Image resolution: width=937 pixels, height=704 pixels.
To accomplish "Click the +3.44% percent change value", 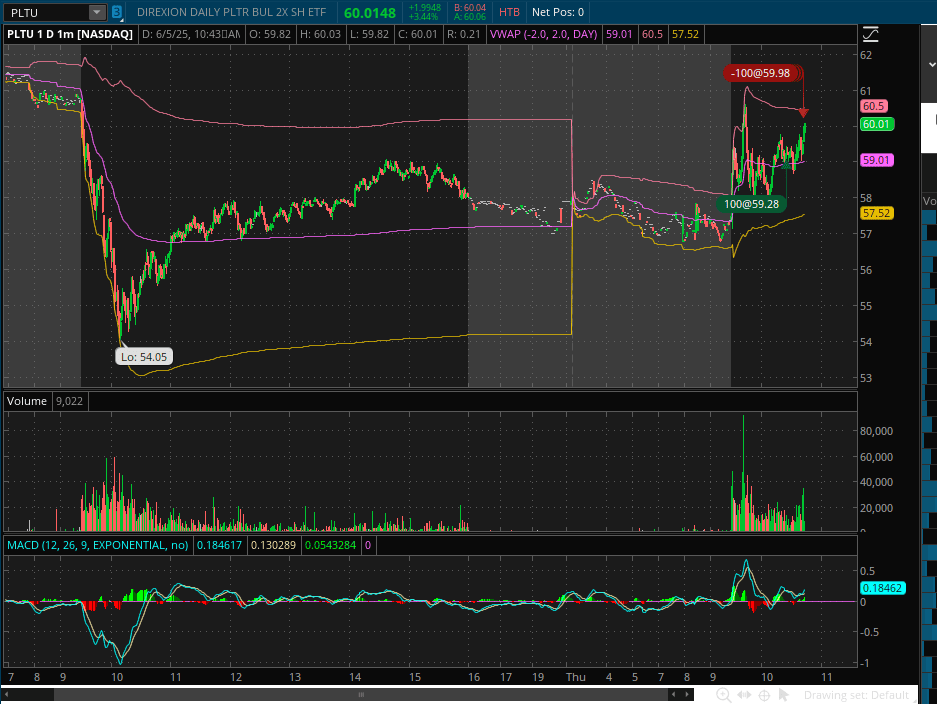I will click(x=422, y=17).
